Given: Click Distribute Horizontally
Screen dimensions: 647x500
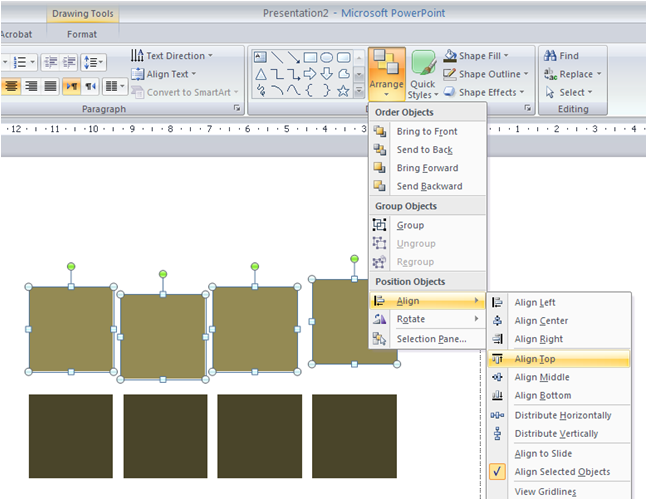Looking at the screenshot, I should 559,415.
